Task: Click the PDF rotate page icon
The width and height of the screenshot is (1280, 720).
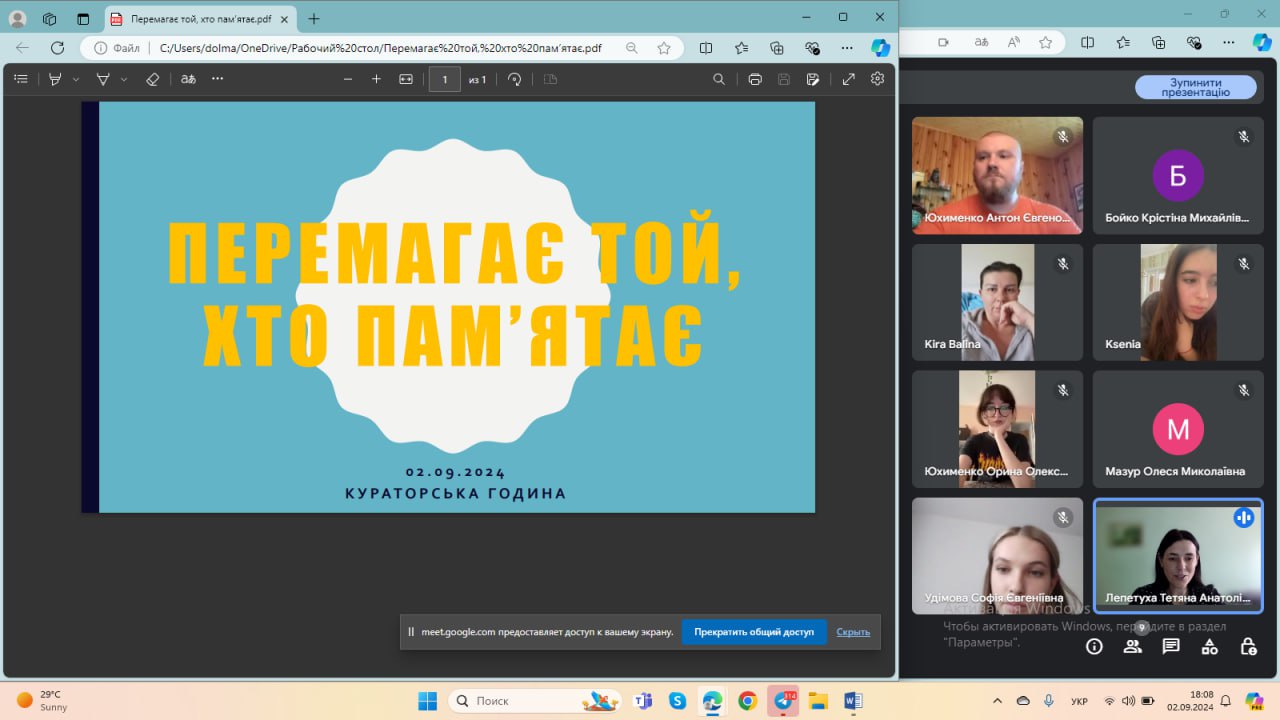Action: tap(515, 79)
